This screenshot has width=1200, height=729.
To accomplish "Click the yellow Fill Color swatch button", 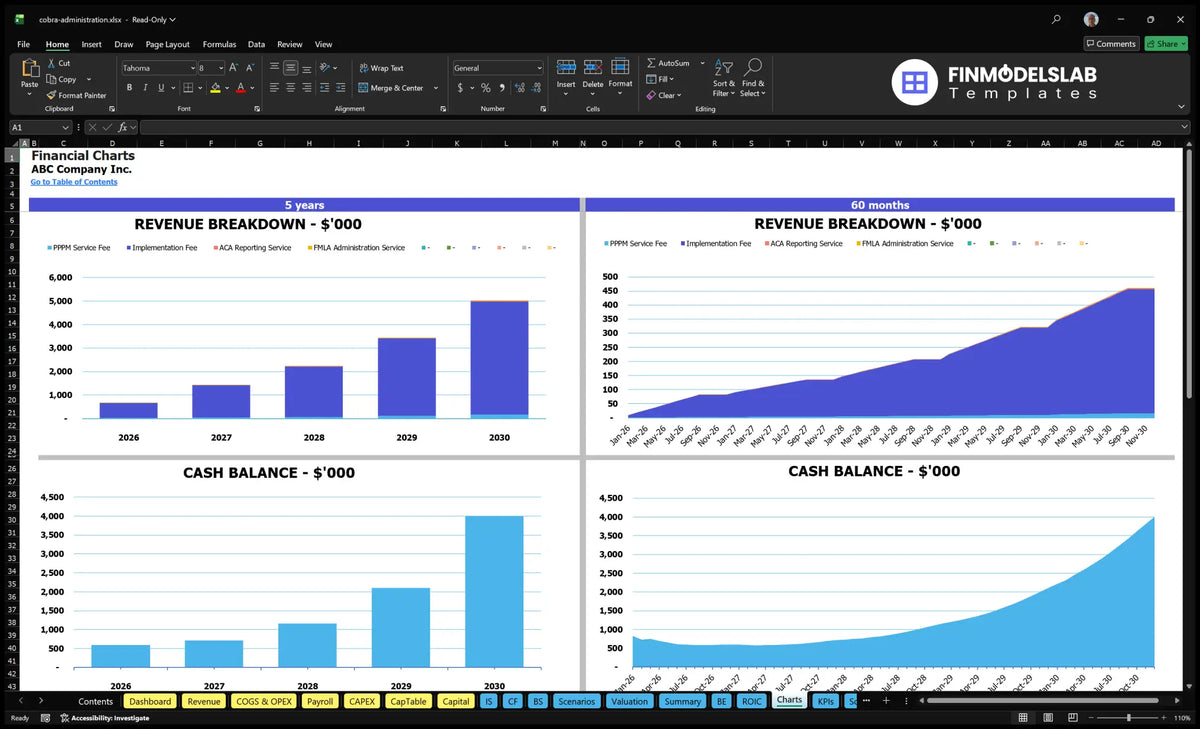I will [x=215, y=88].
